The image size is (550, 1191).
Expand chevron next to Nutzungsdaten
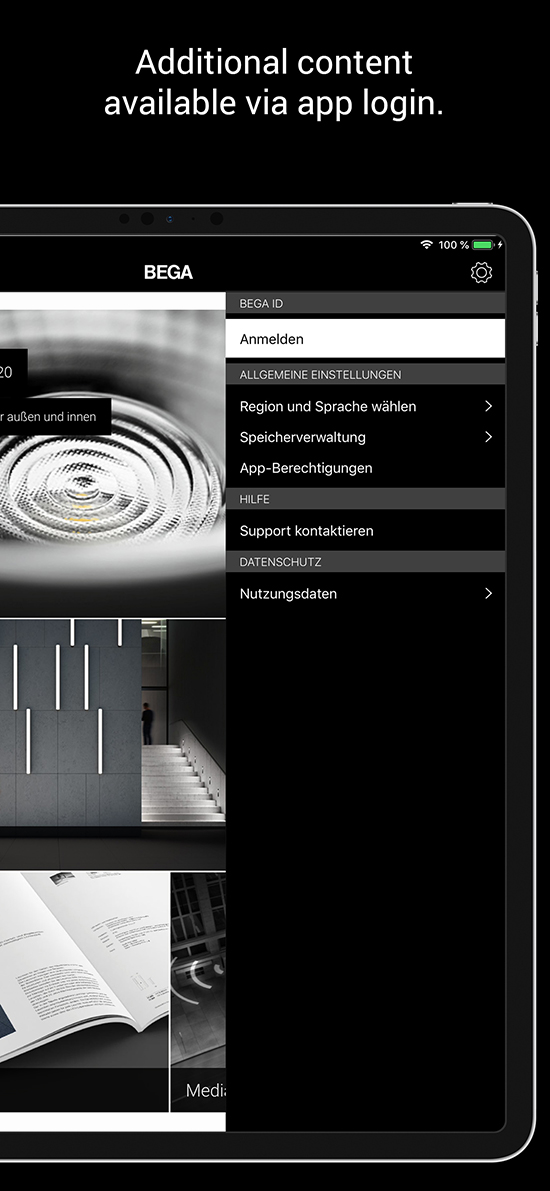coord(488,593)
